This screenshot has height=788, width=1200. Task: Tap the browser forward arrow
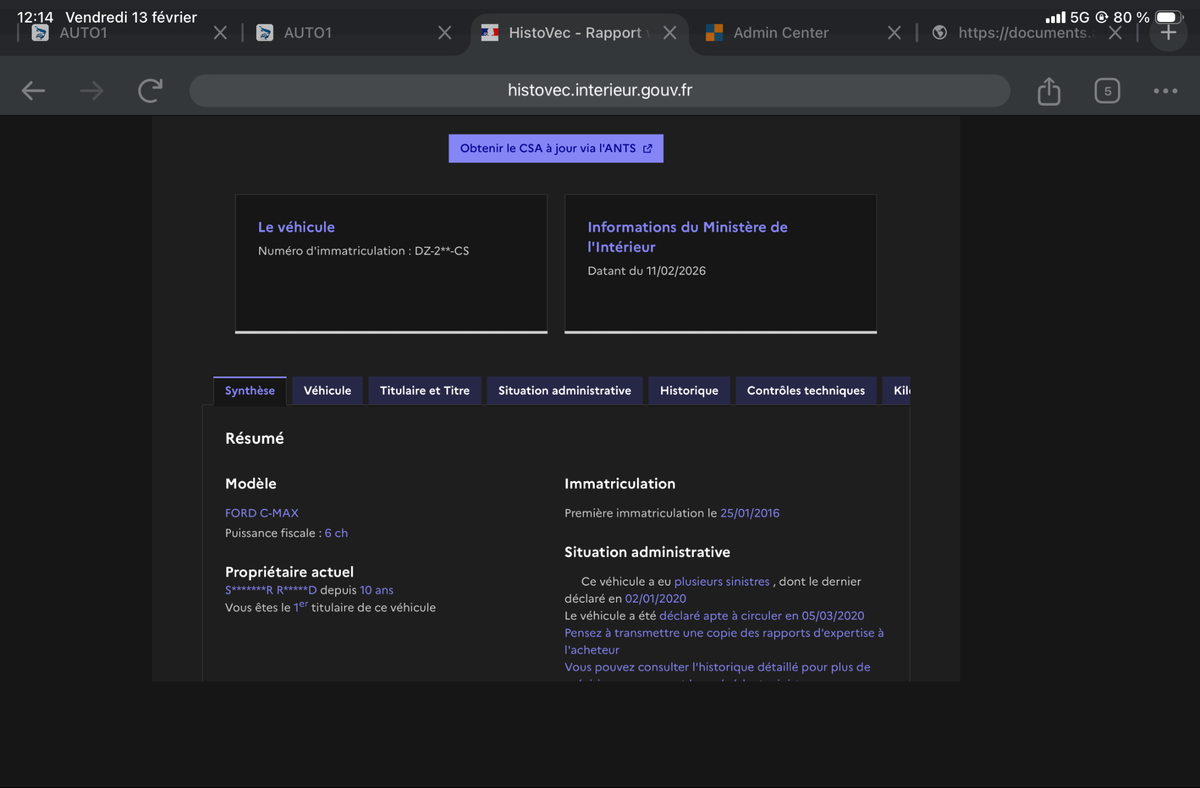tap(91, 91)
